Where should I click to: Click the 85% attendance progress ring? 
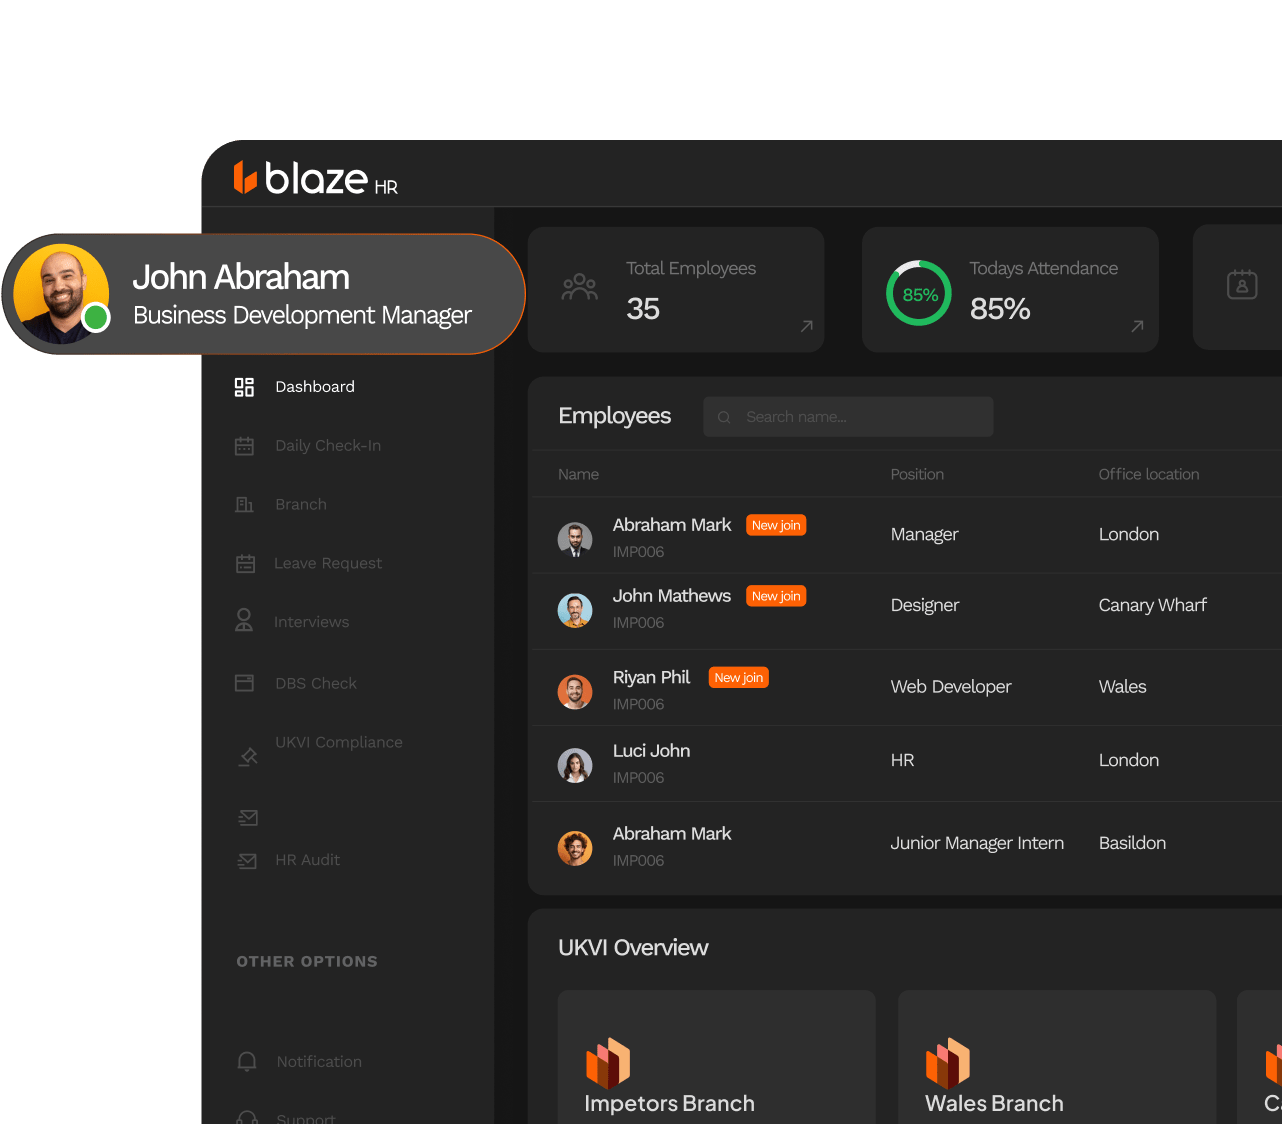(x=917, y=292)
